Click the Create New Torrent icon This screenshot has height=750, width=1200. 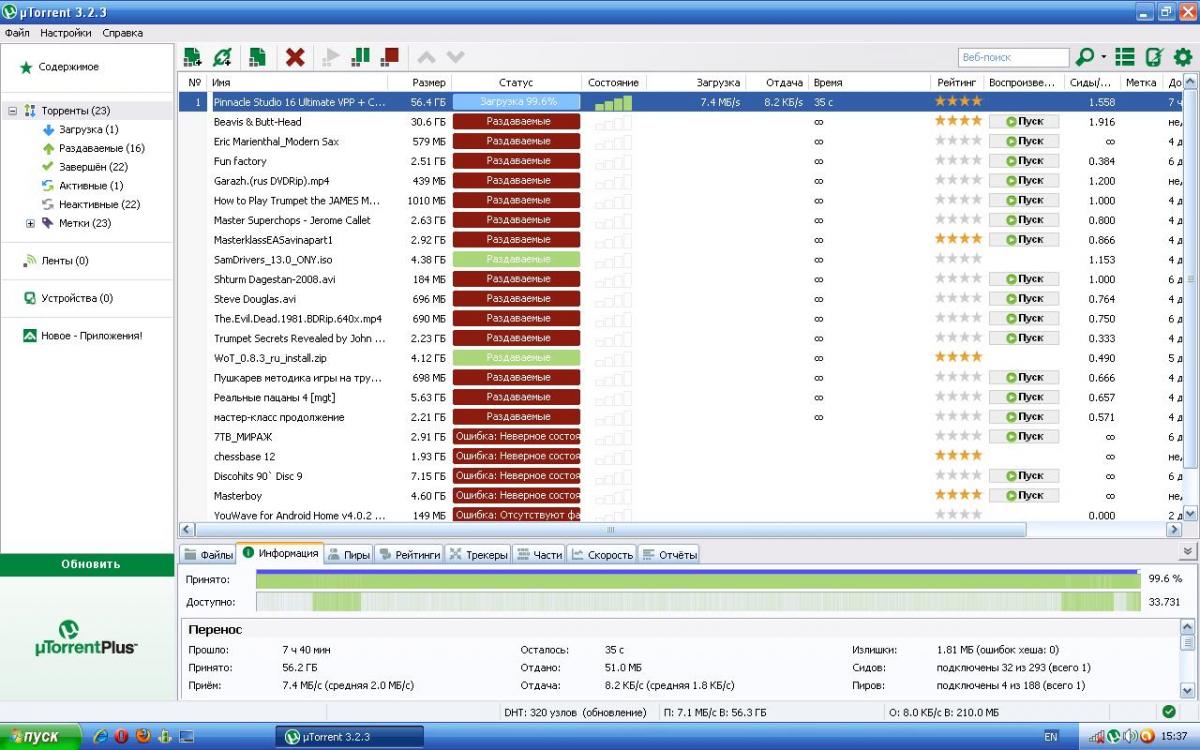[x=257, y=57]
